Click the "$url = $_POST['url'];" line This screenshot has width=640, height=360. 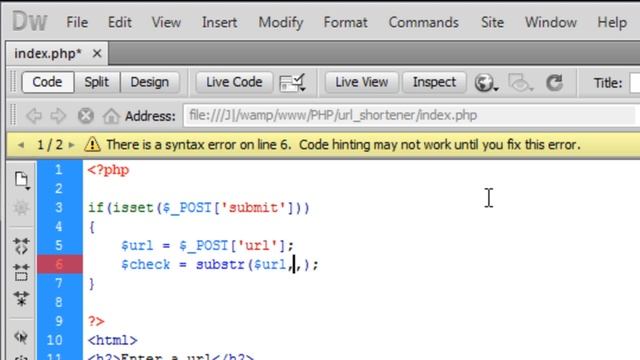[x=207, y=246]
